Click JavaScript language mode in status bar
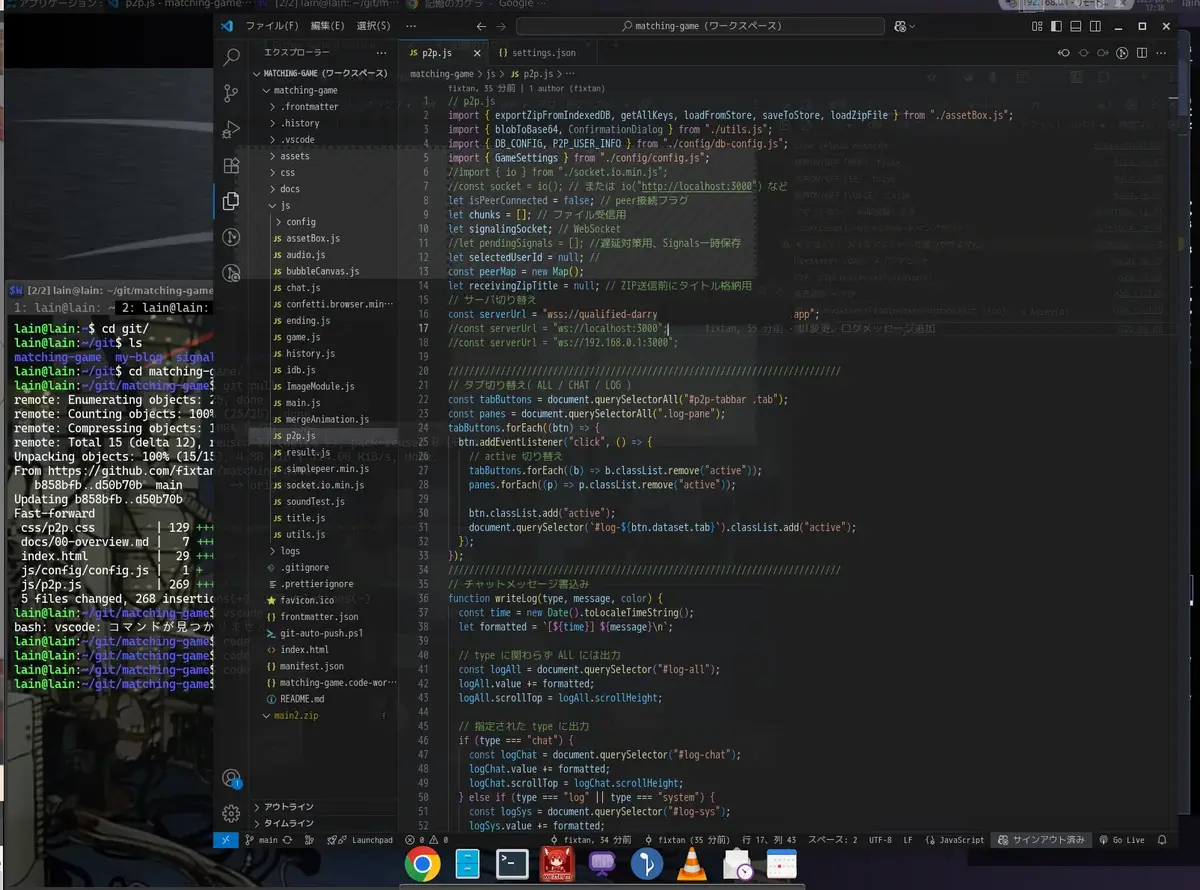 (x=955, y=840)
